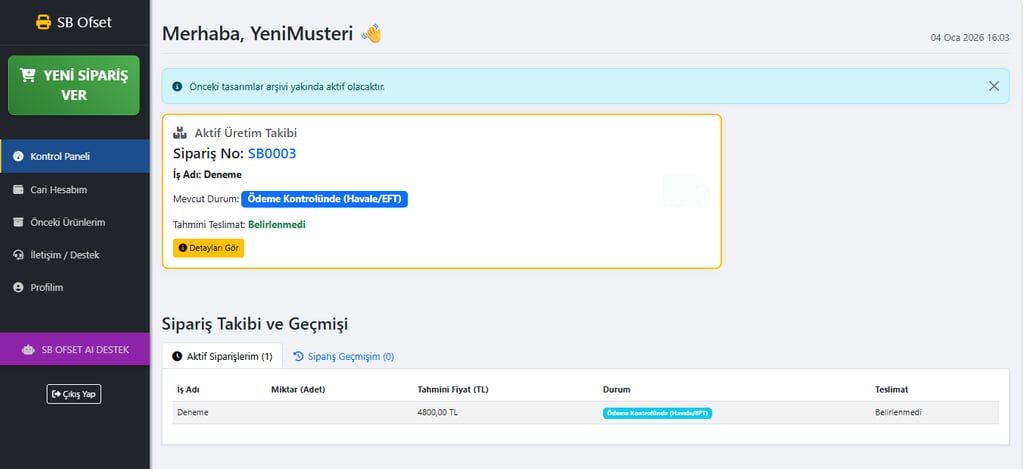Viewport: 1024px width, 469px height.
Task: Dismiss the archive notification banner
Action: (x=993, y=86)
